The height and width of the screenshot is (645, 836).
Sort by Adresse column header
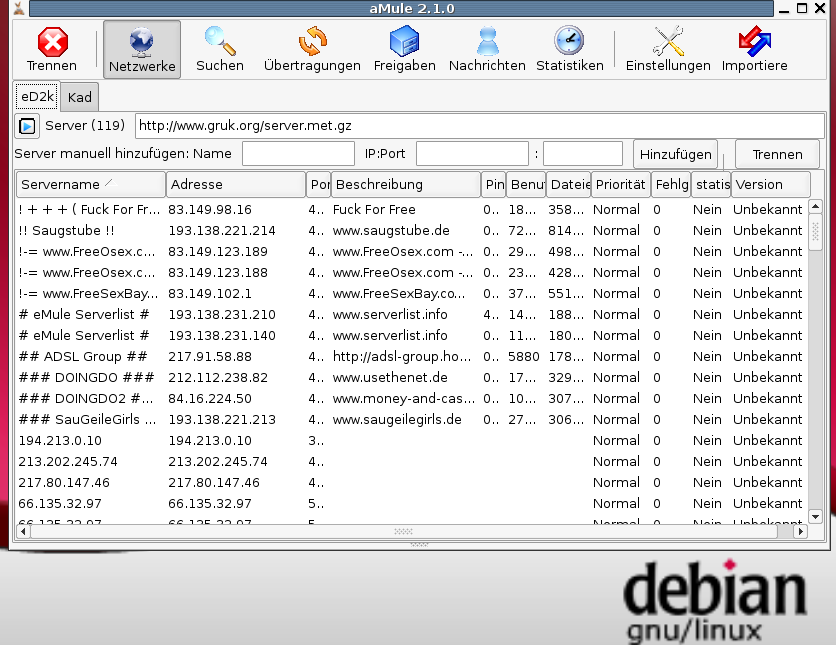click(236, 184)
